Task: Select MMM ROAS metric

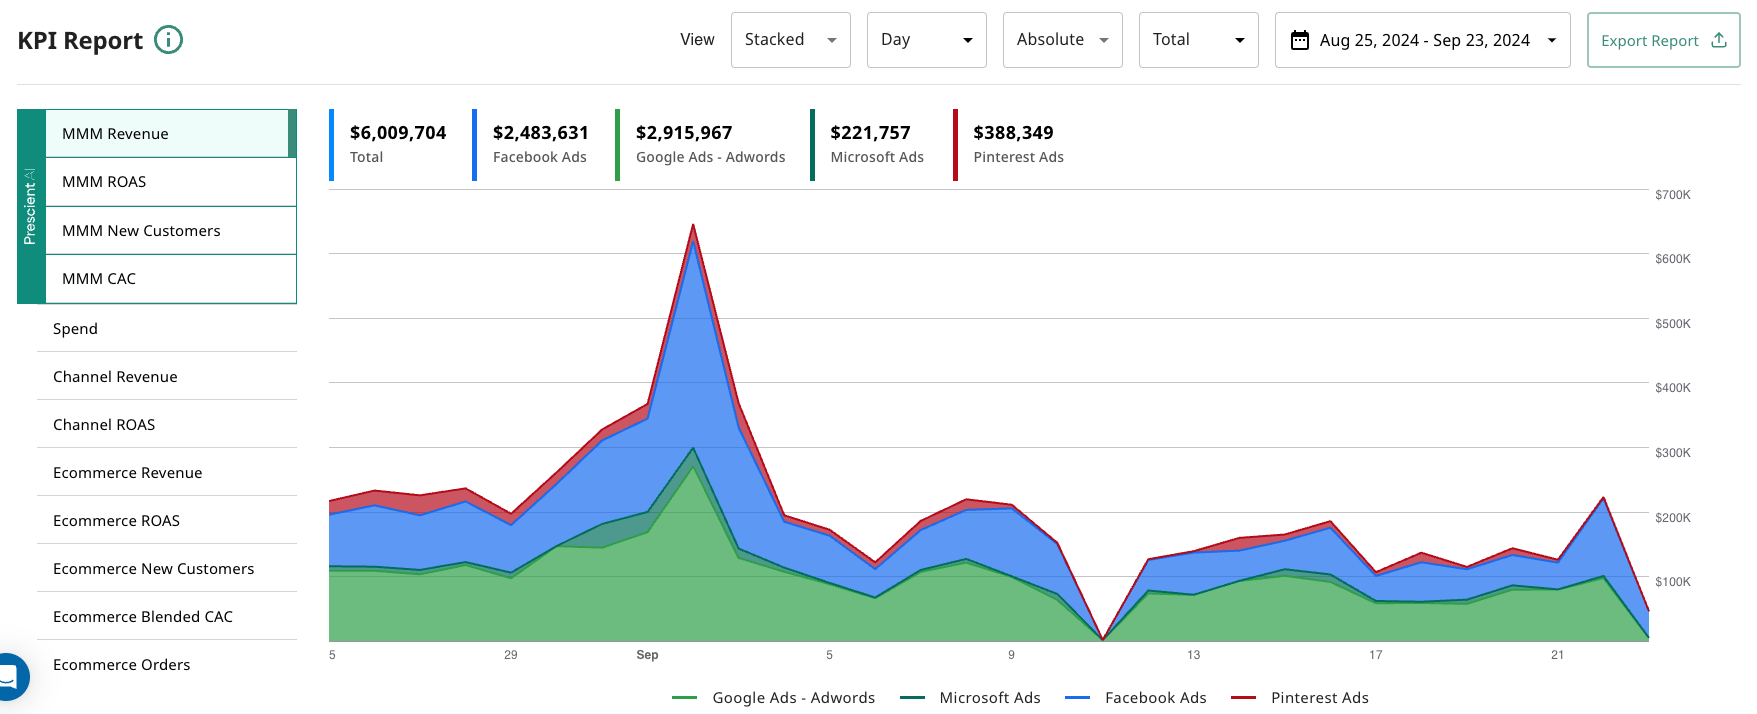Action: pos(171,182)
